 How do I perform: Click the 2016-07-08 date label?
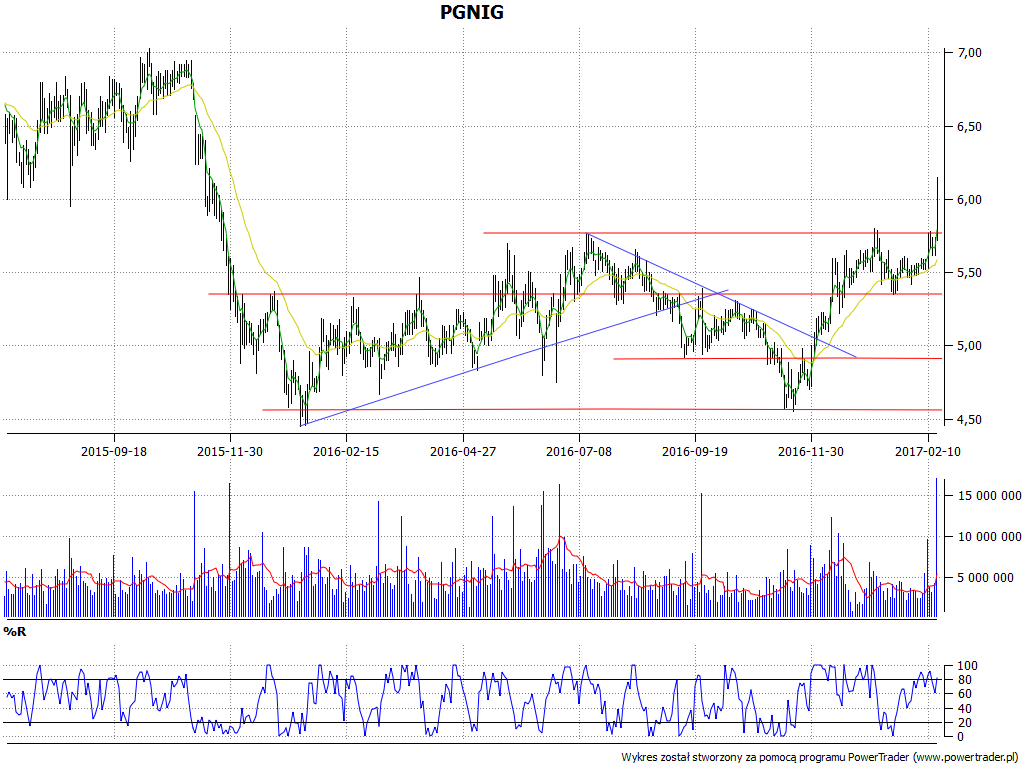point(579,451)
